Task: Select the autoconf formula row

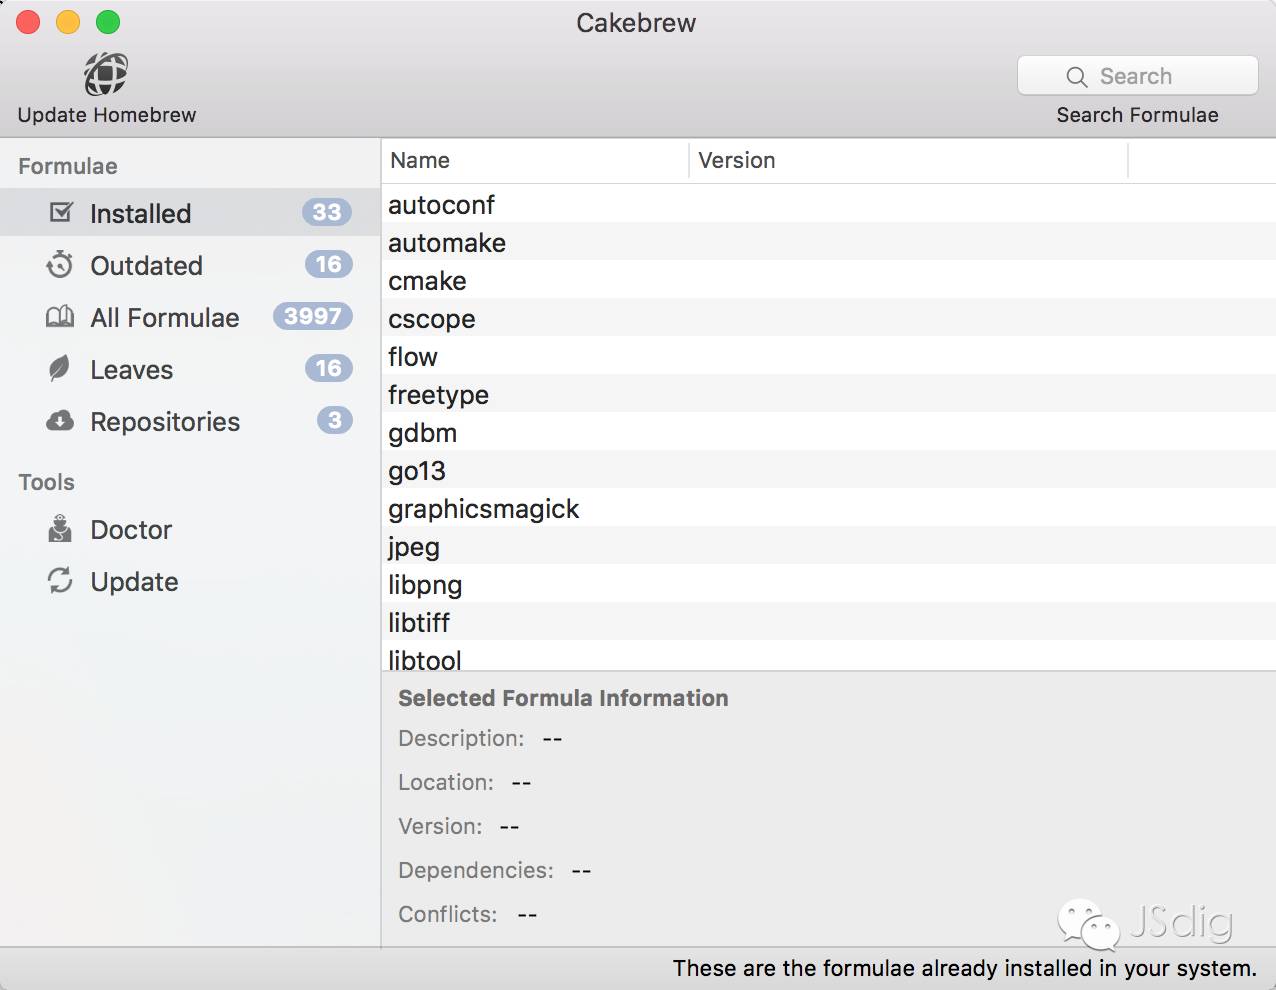Action: (828, 204)
